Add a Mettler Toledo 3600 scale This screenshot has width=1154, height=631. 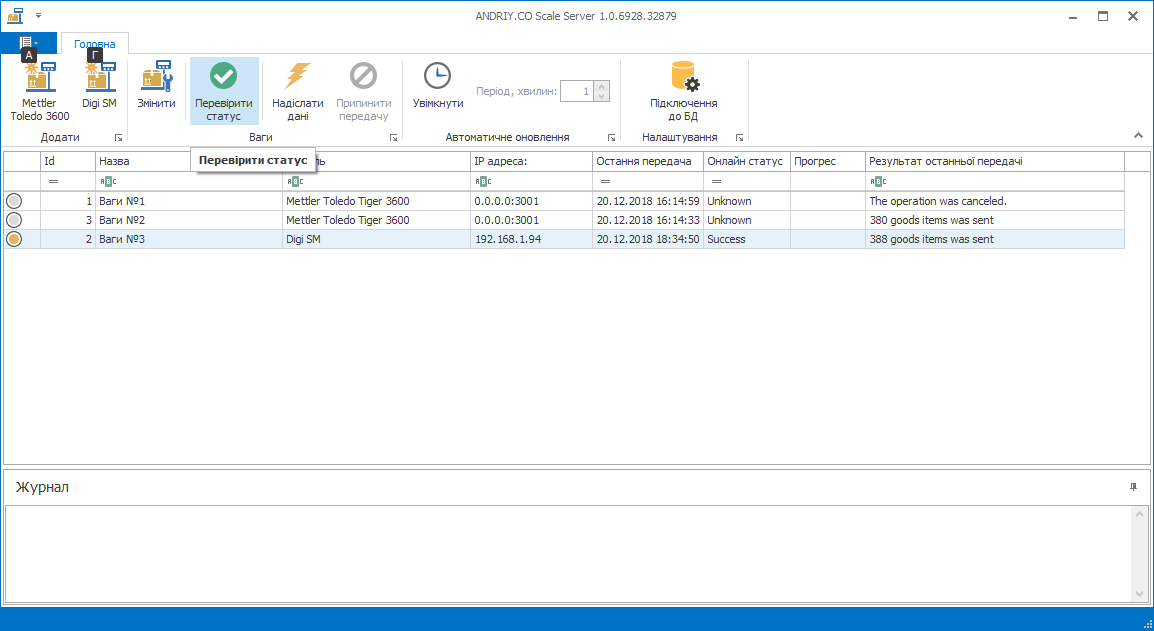click(x=40, y=91)
